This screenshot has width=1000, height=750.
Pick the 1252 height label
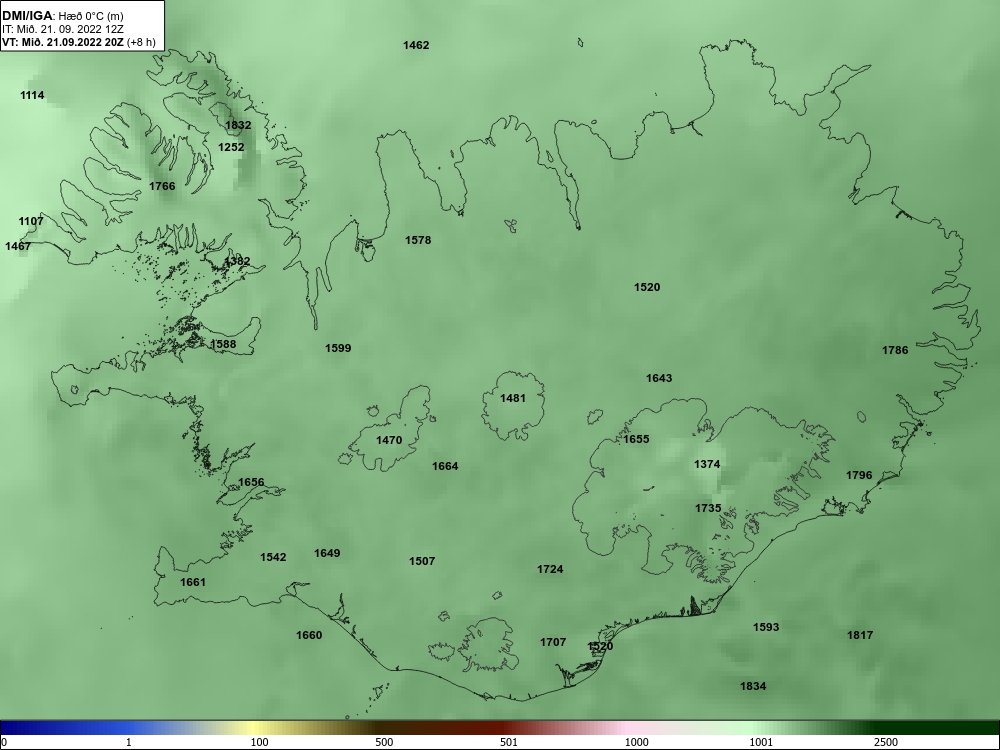click(231, 147)
